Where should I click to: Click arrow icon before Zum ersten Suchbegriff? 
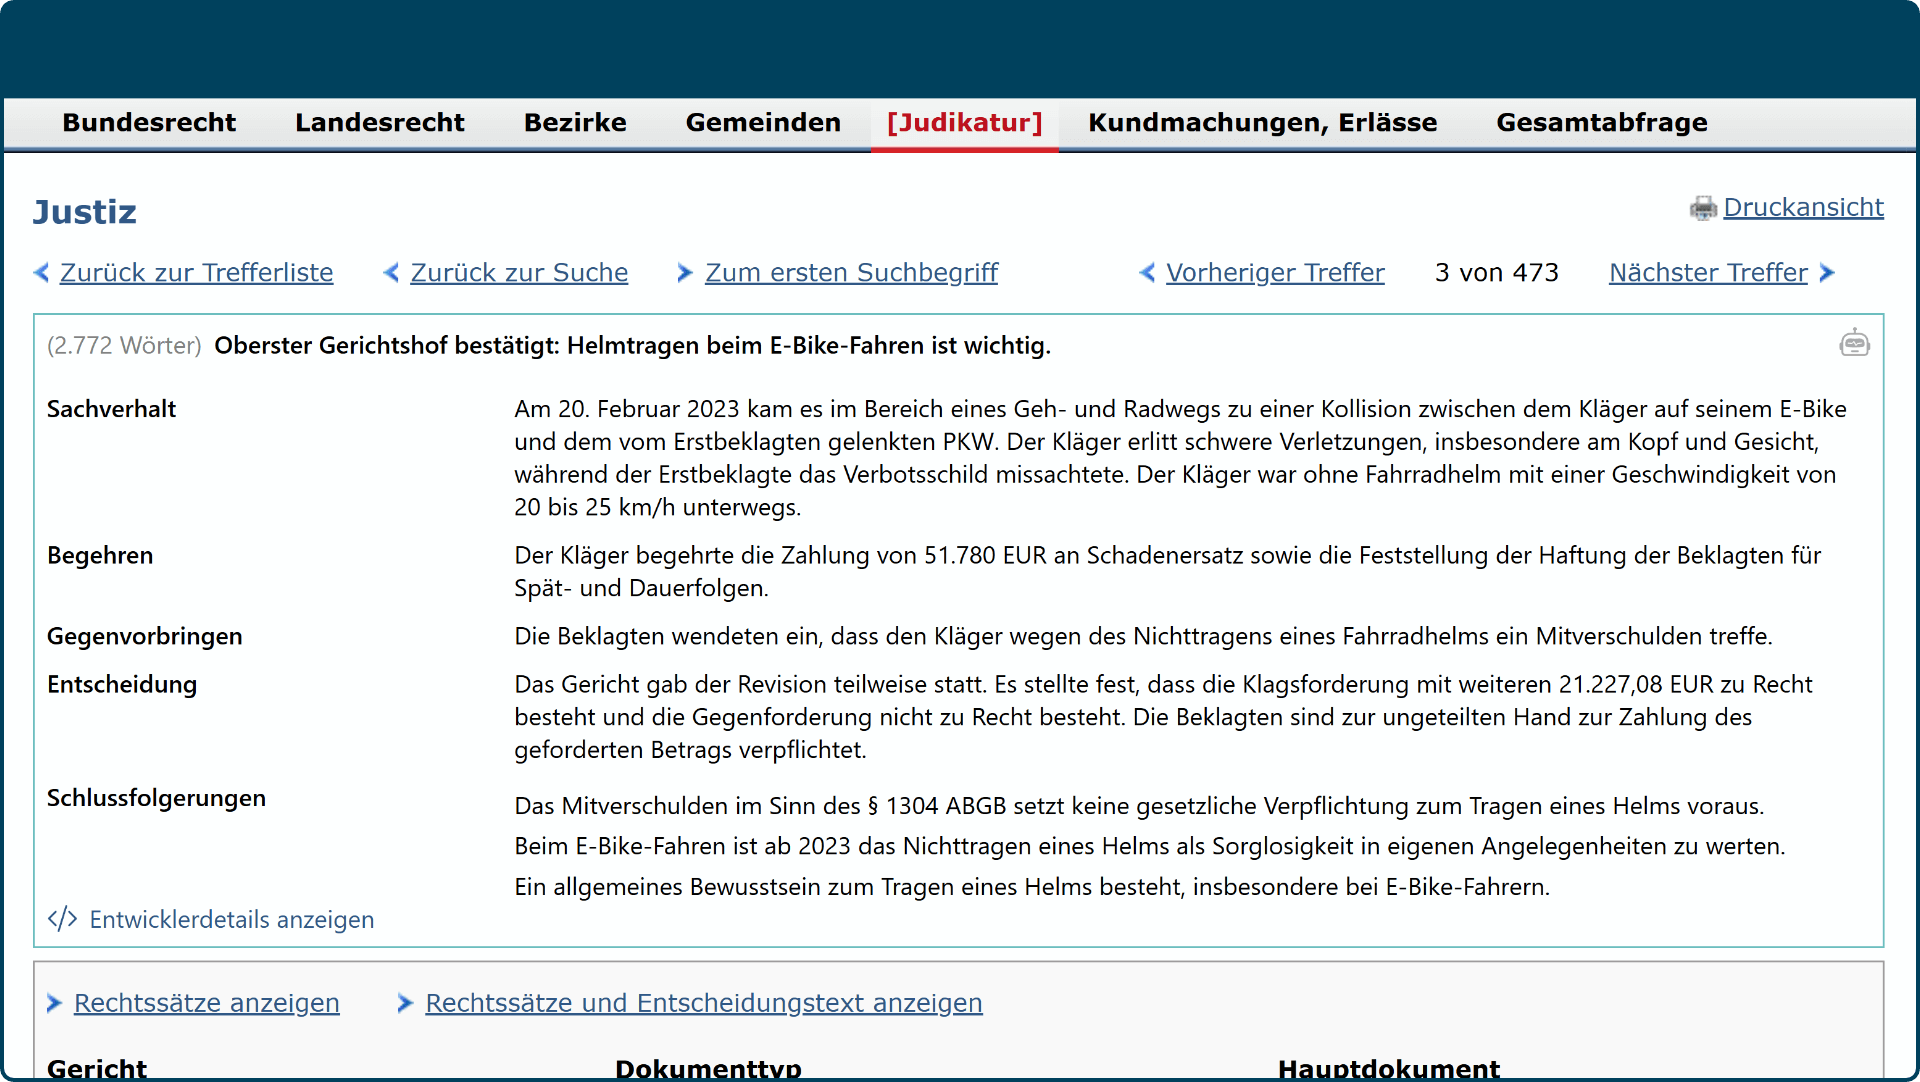click(685, 272)
